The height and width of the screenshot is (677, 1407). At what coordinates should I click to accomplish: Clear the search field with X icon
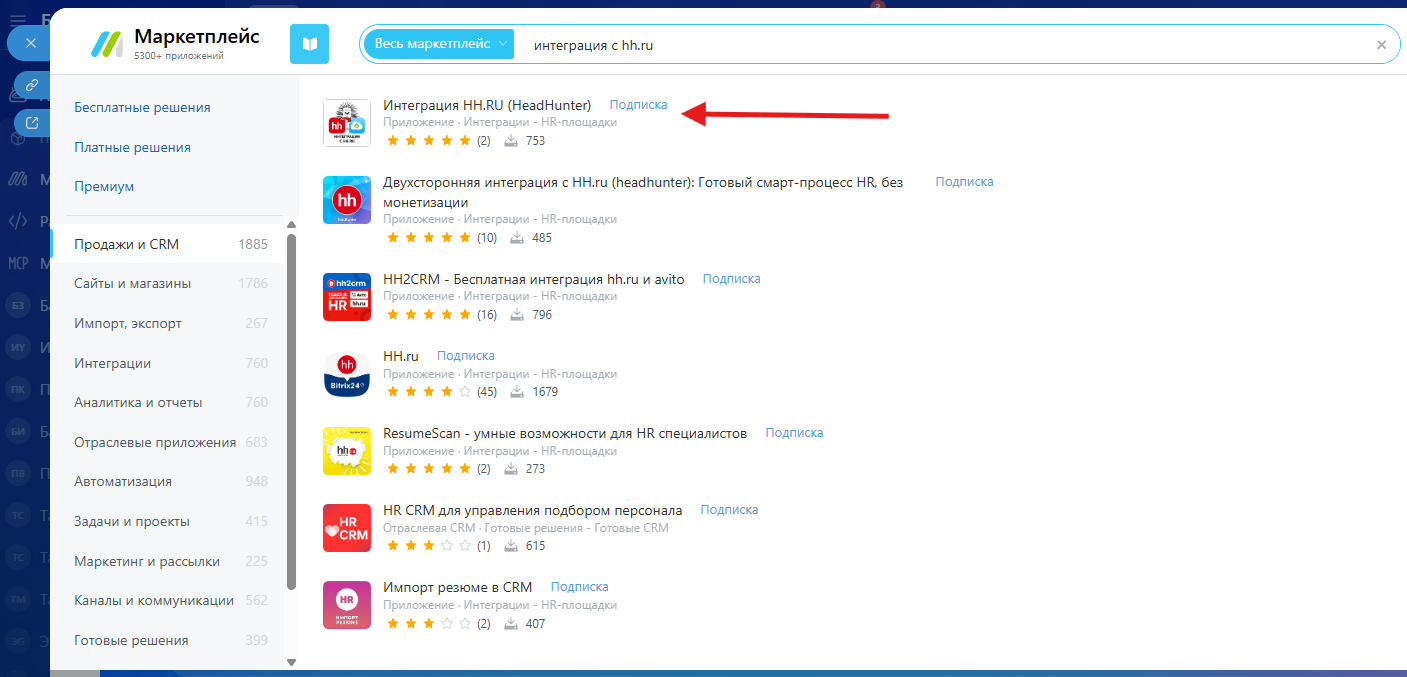click(1381, 45)
